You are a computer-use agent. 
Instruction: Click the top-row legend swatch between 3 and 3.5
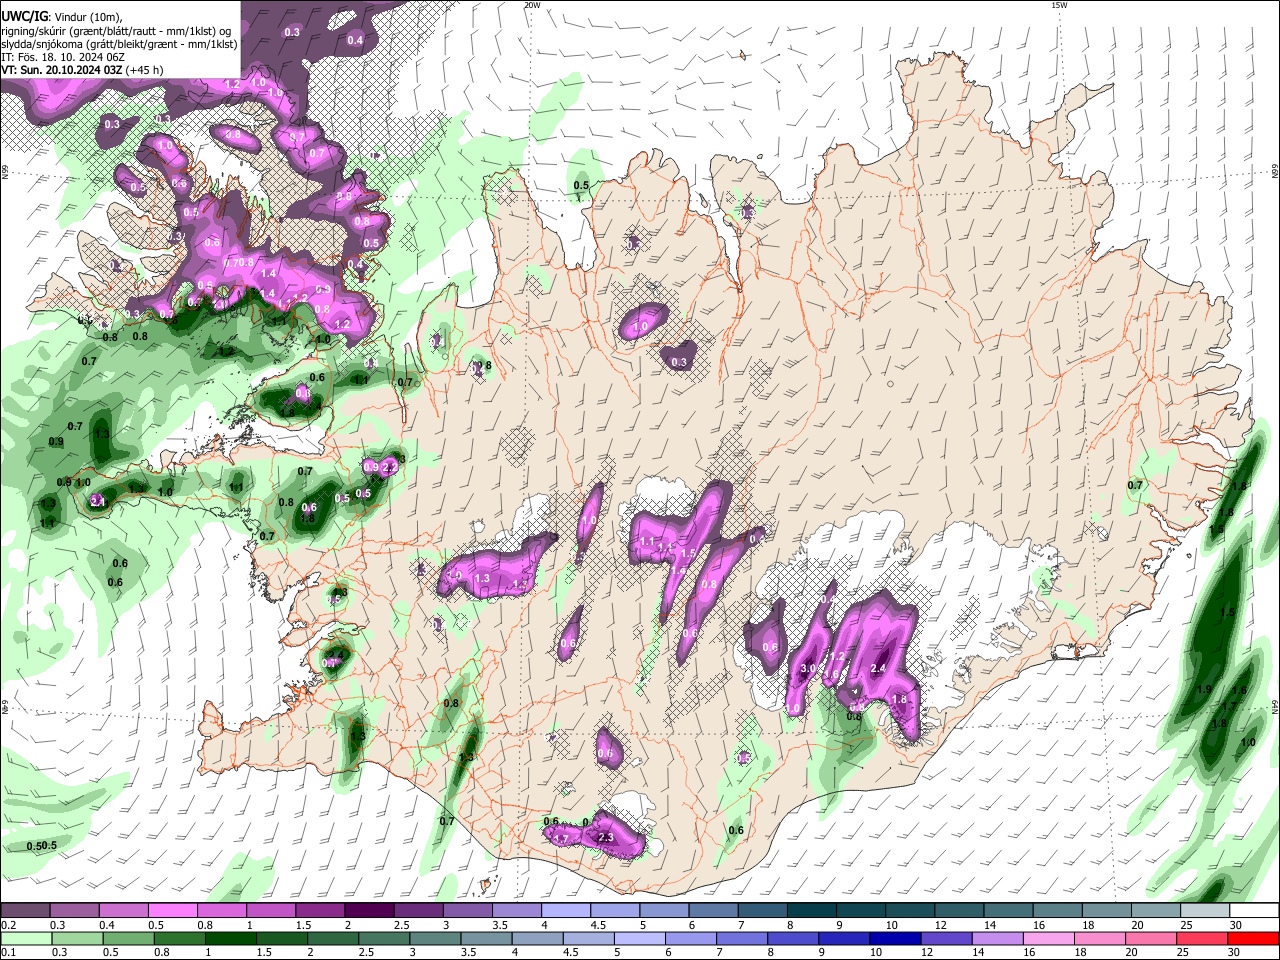click(x=466, y=911)
